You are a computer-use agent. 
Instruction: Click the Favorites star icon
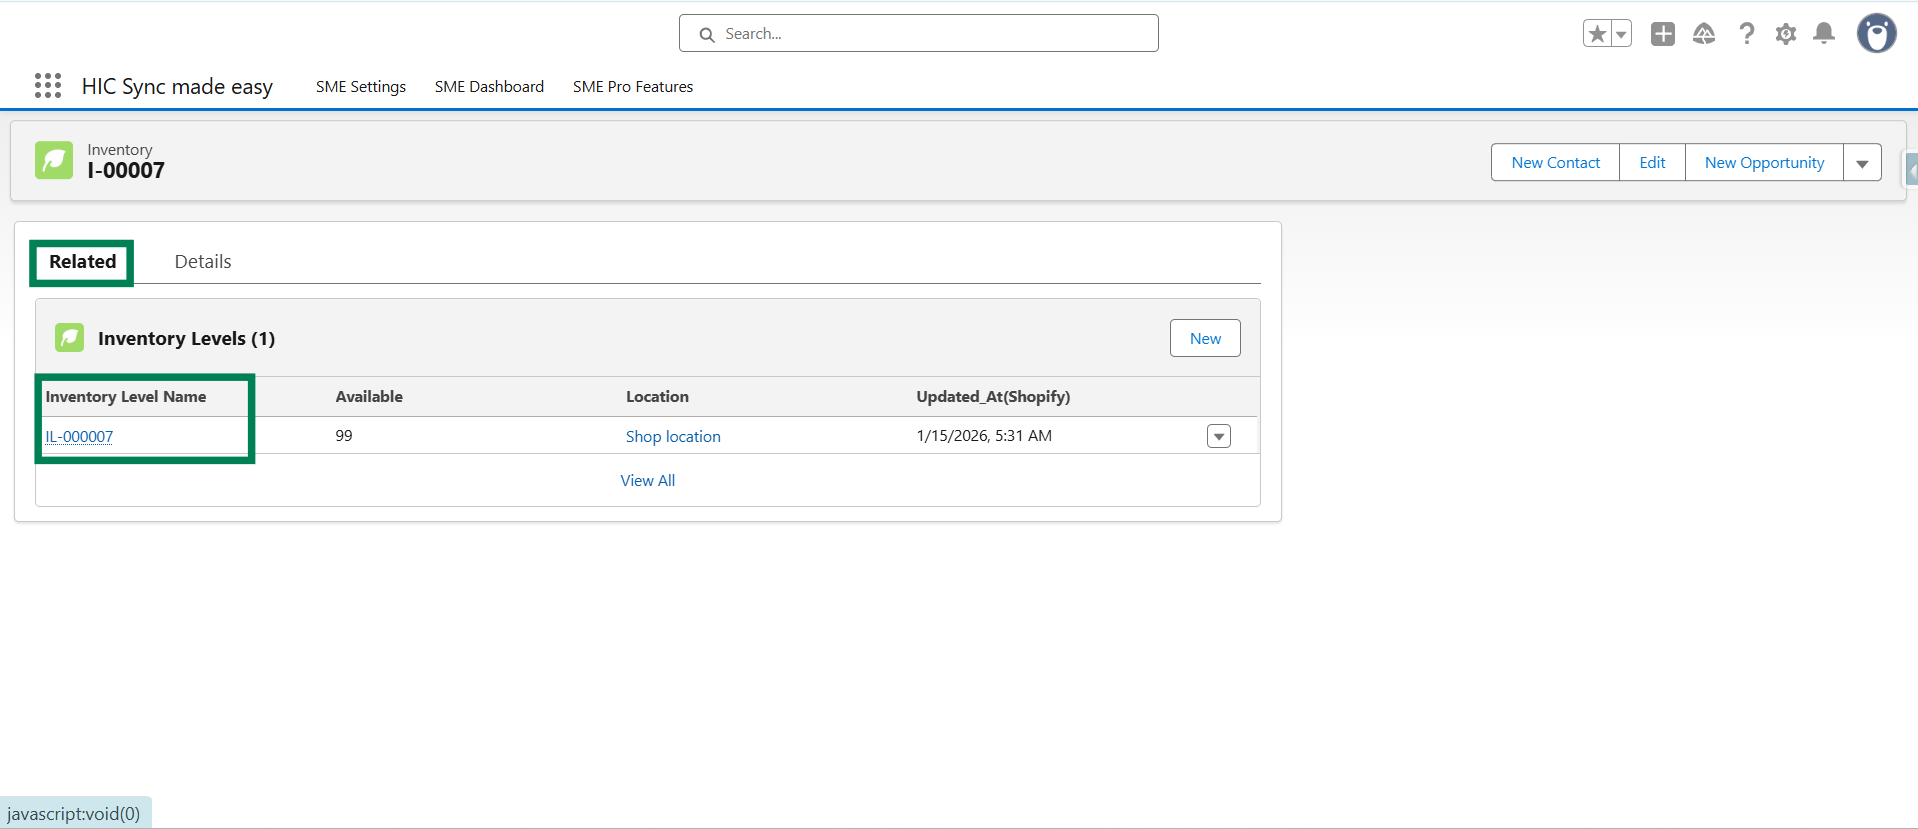click(x=1597, y=34)
